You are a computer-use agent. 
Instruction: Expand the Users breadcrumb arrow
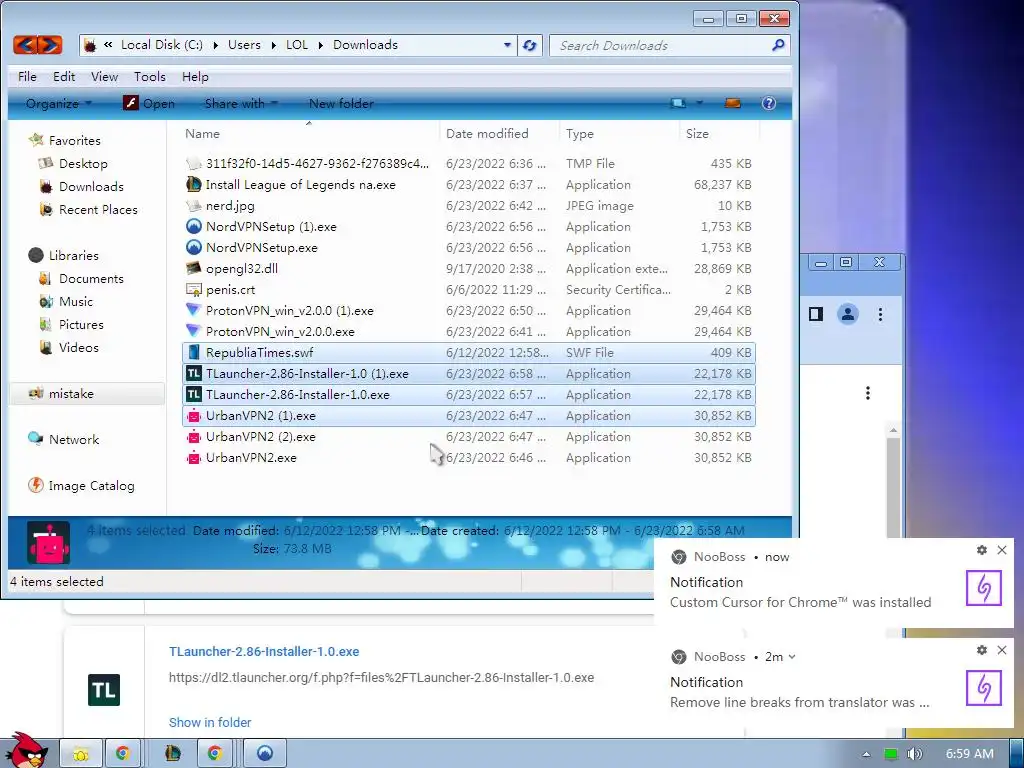tap(273, 45)
